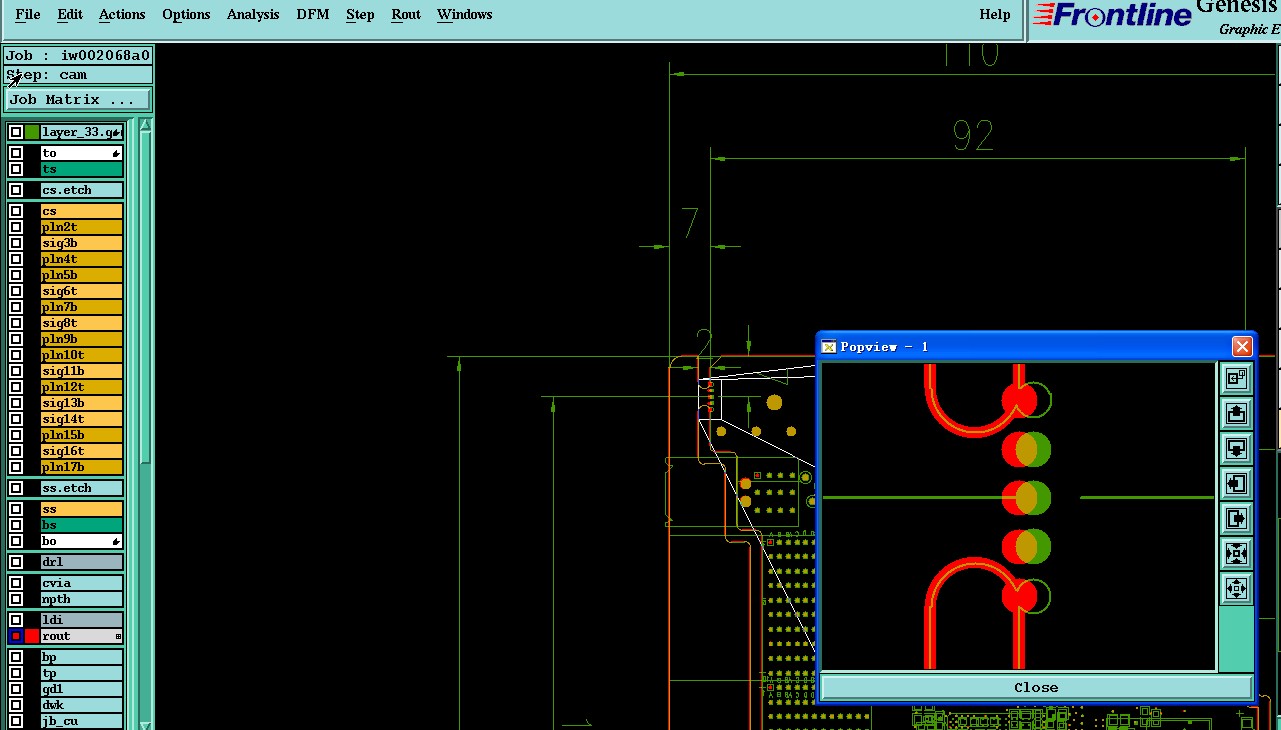The width and height of the screenshot is (1281, 730).
Task: Open the DFM menu
Action: coord(313,14)
